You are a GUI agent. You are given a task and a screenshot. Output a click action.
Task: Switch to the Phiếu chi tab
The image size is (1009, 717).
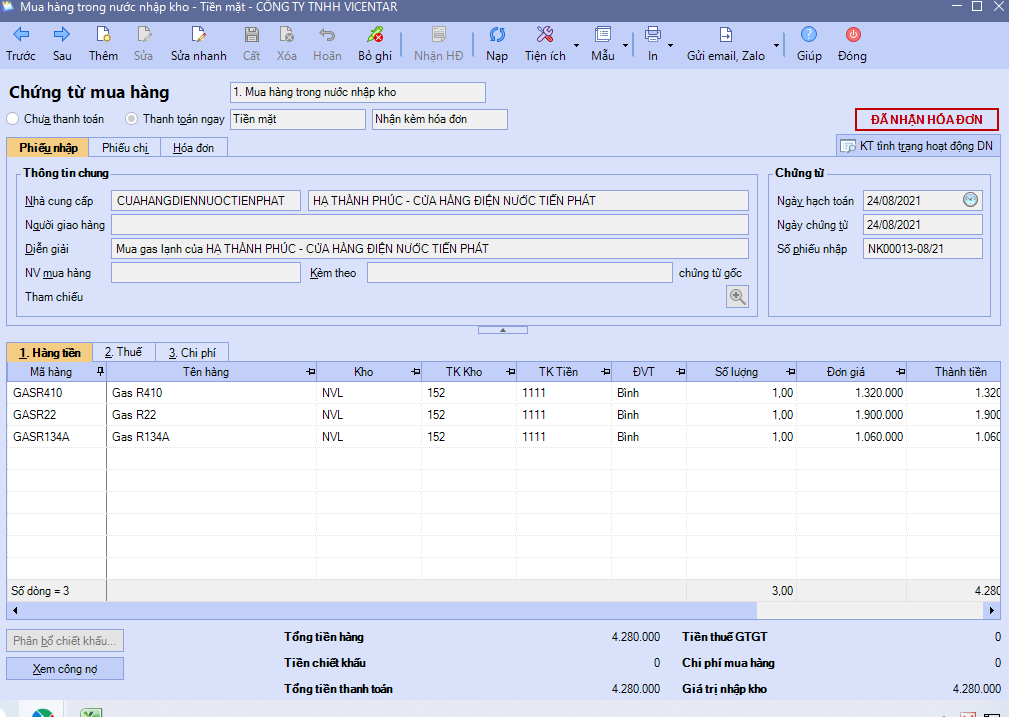pos(125,147)
